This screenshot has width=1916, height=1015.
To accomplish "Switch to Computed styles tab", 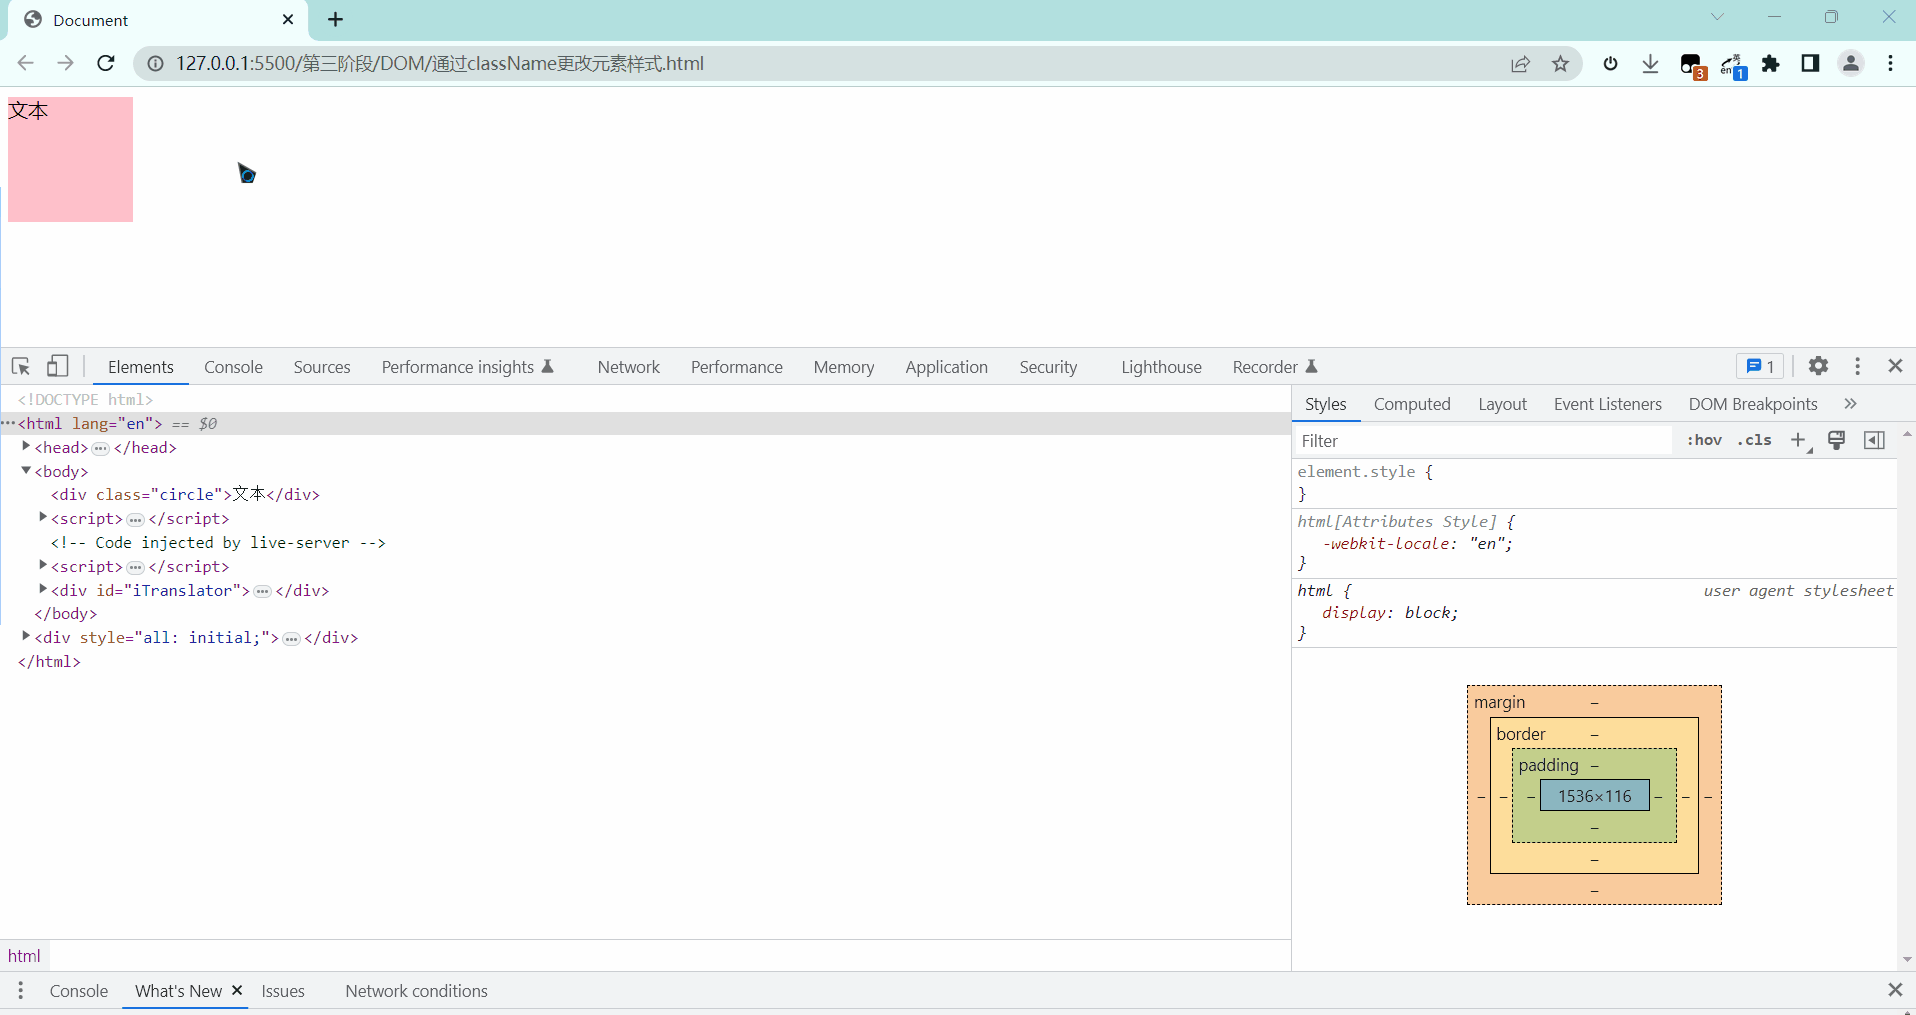I will coord(1411,404).
